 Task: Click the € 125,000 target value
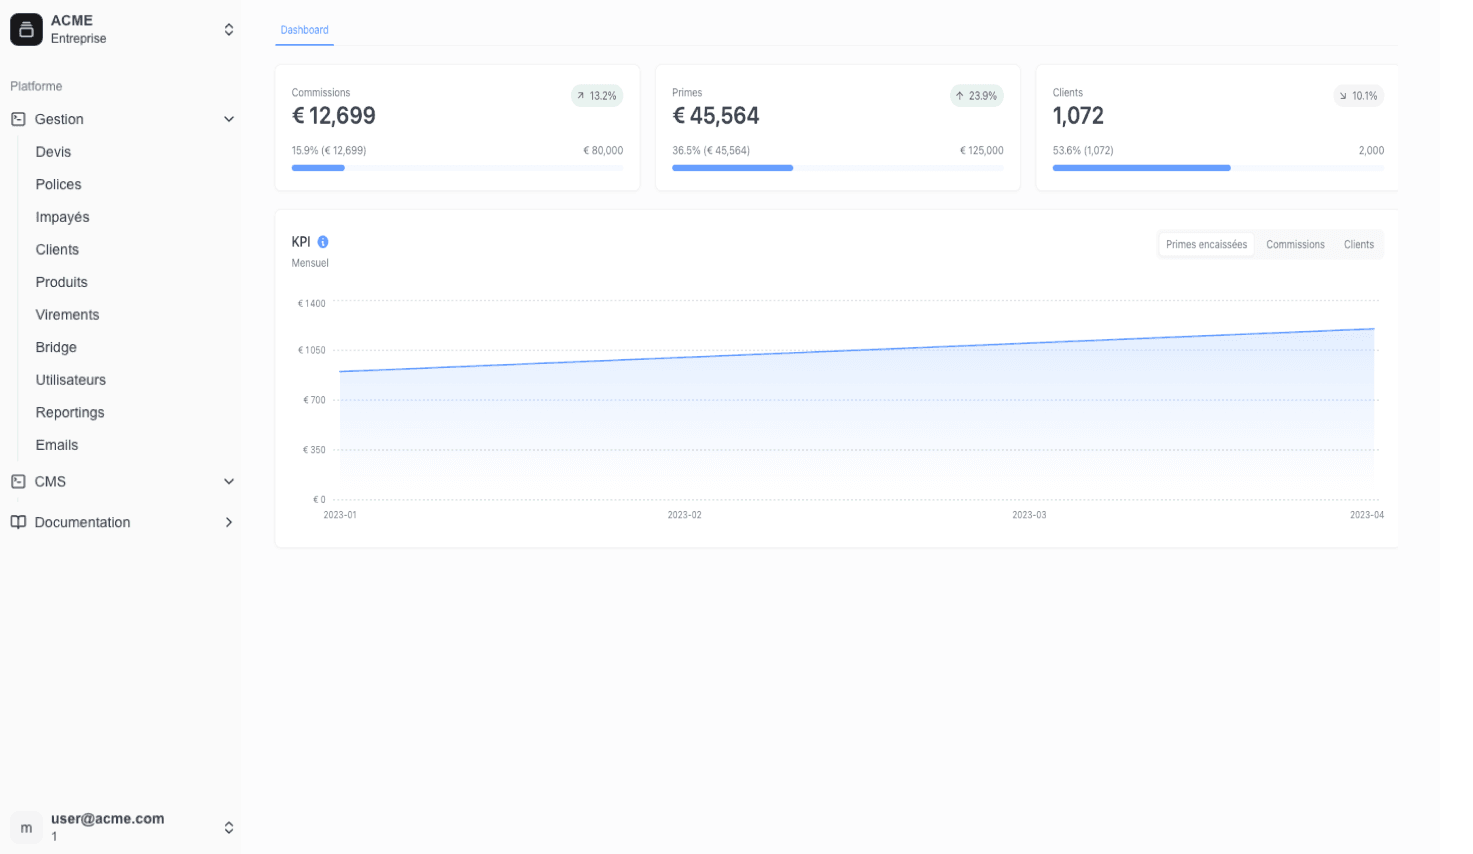point(981,151)
